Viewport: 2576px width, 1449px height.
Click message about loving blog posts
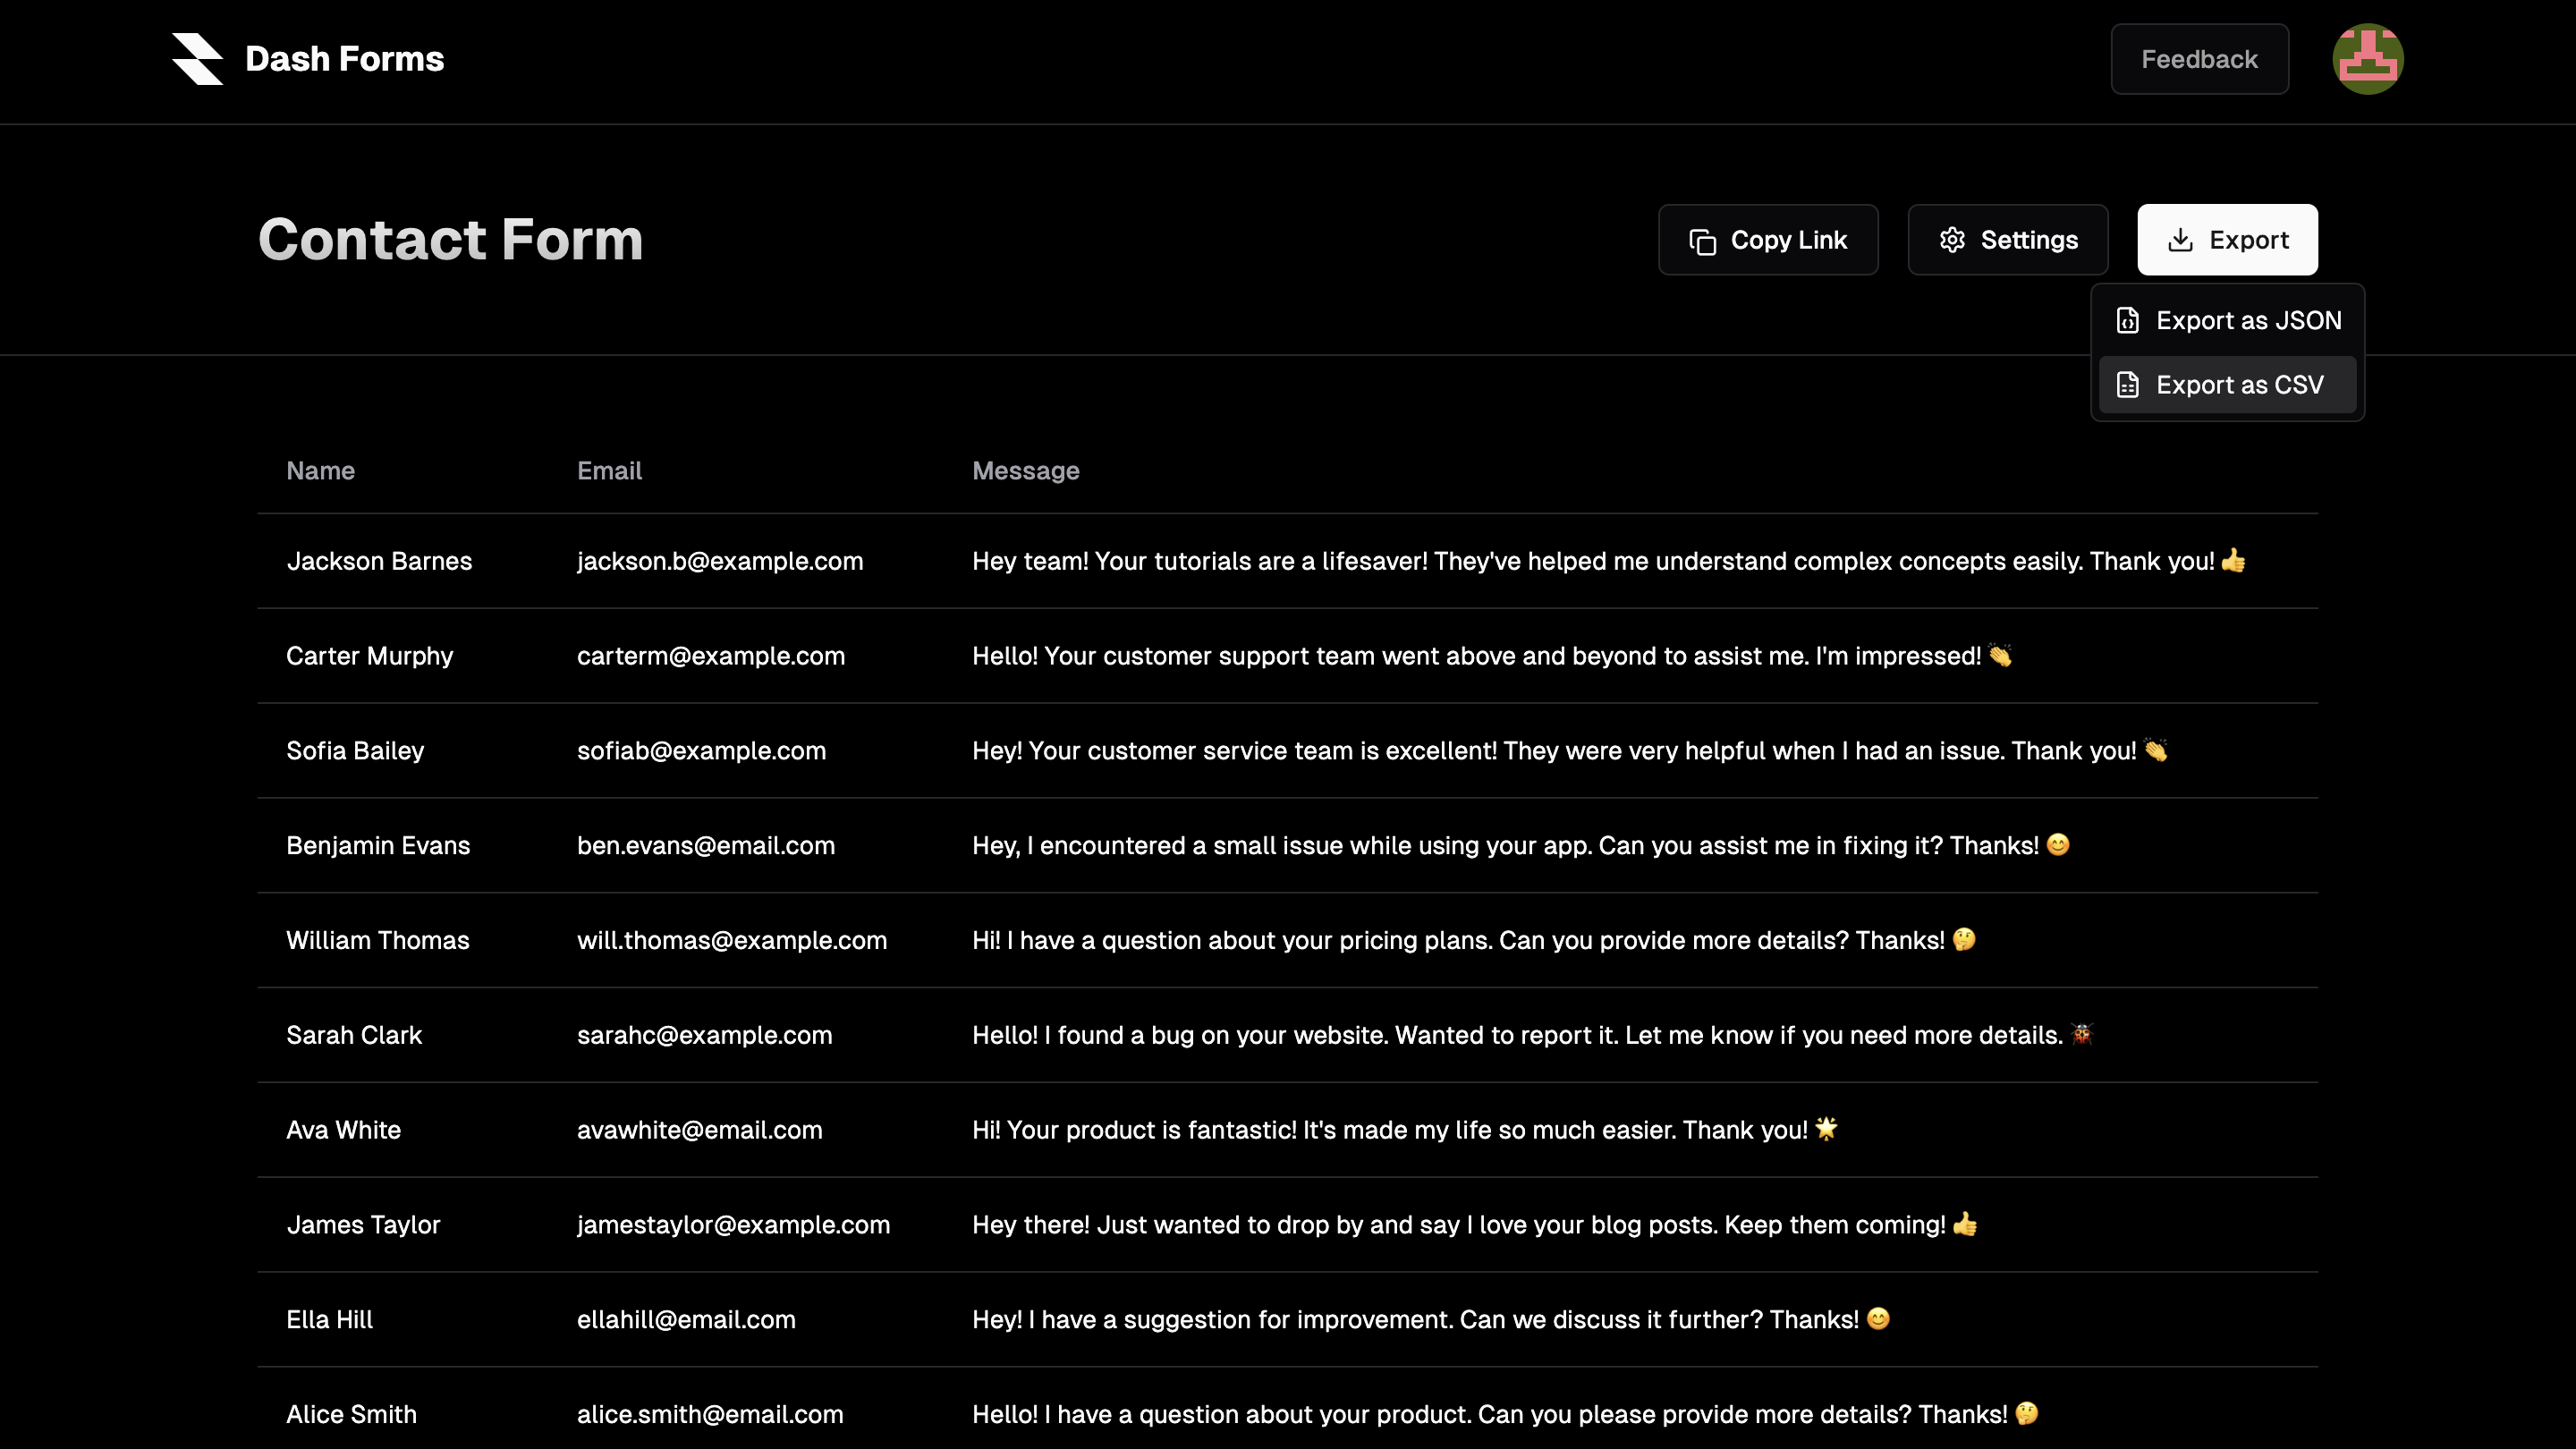(1475, 1225)
